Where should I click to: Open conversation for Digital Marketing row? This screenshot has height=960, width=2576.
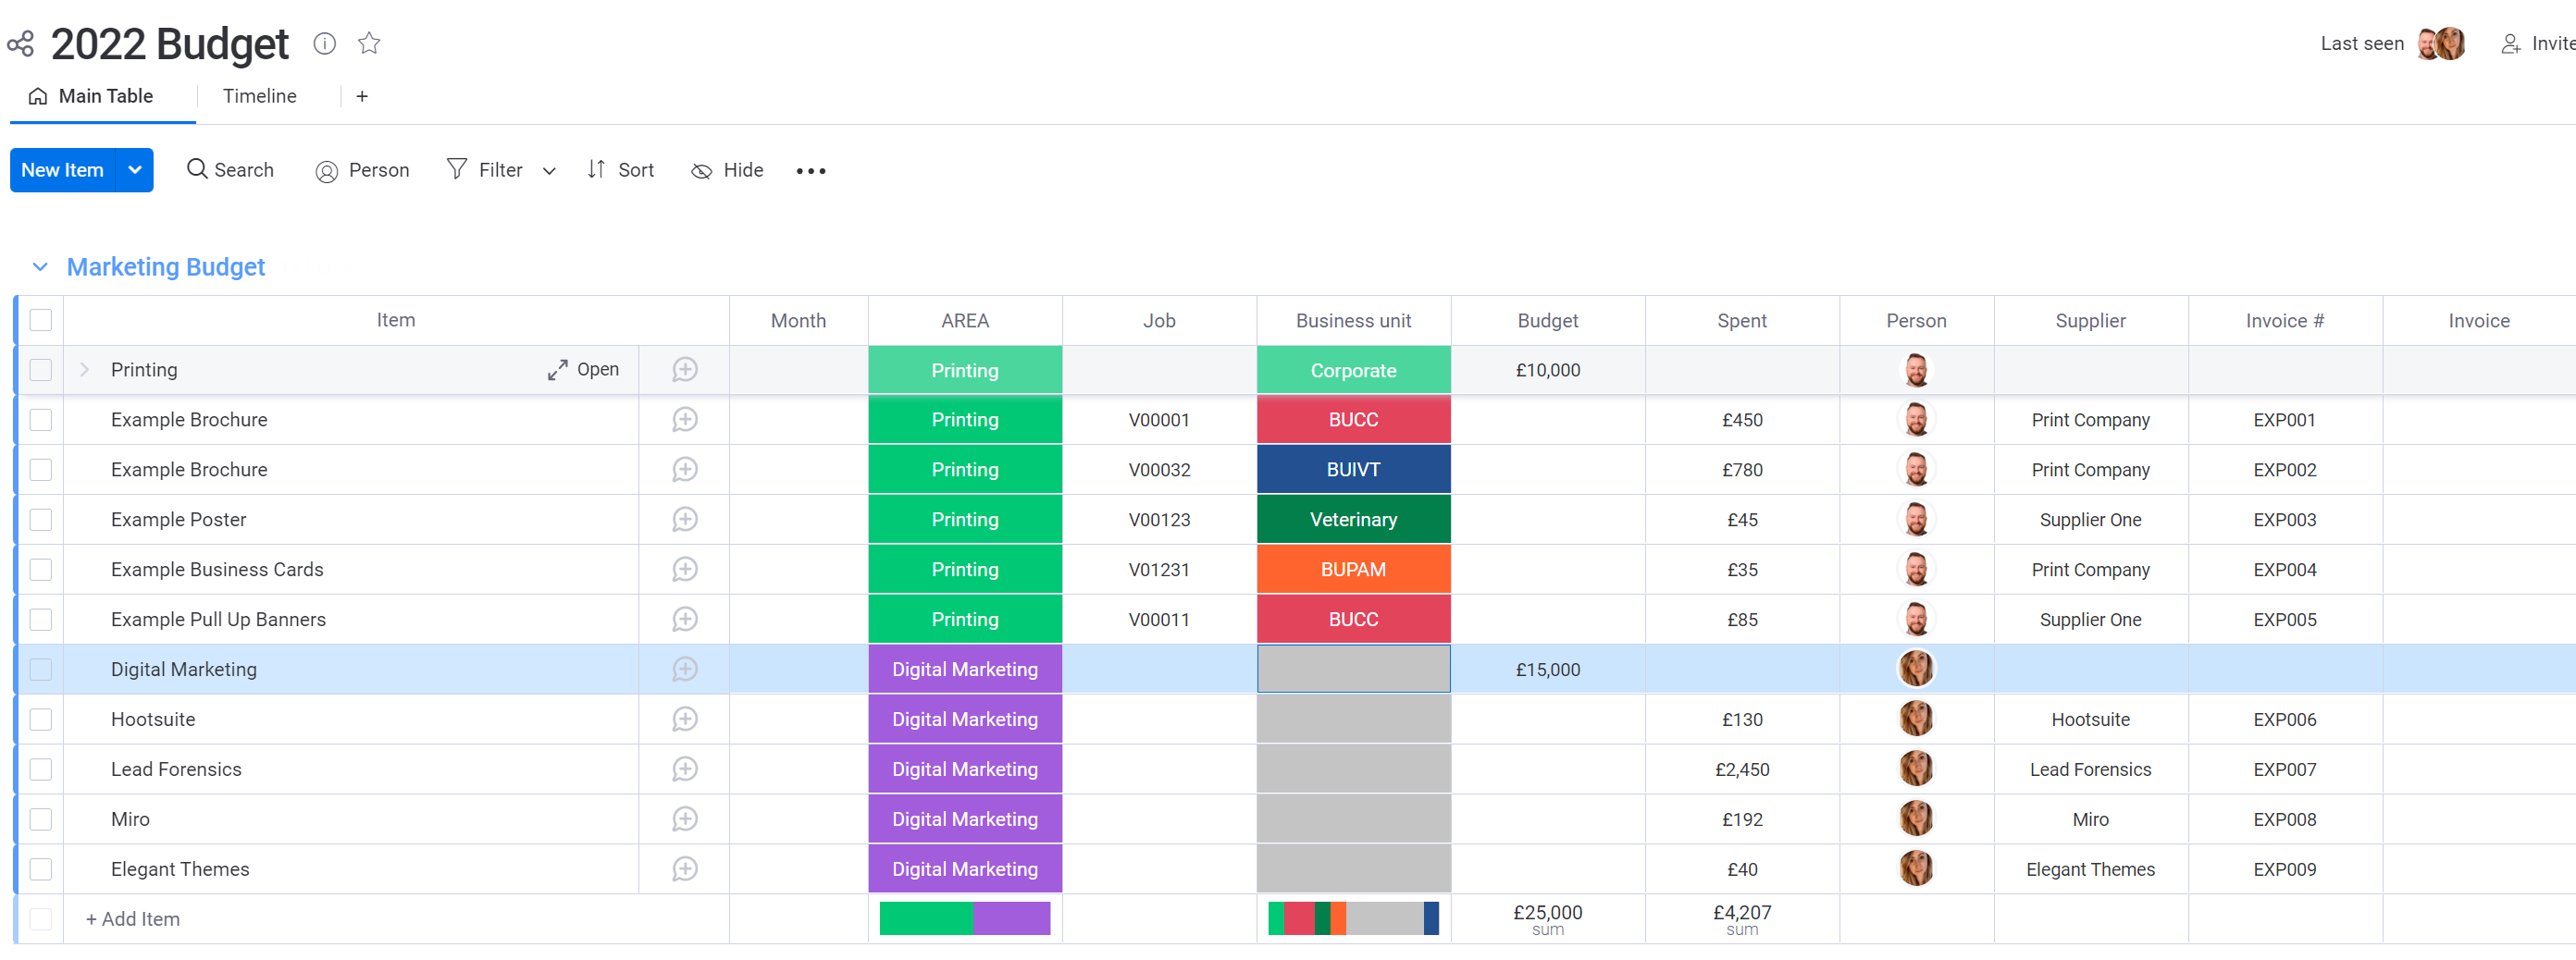(x=685, y=670)
